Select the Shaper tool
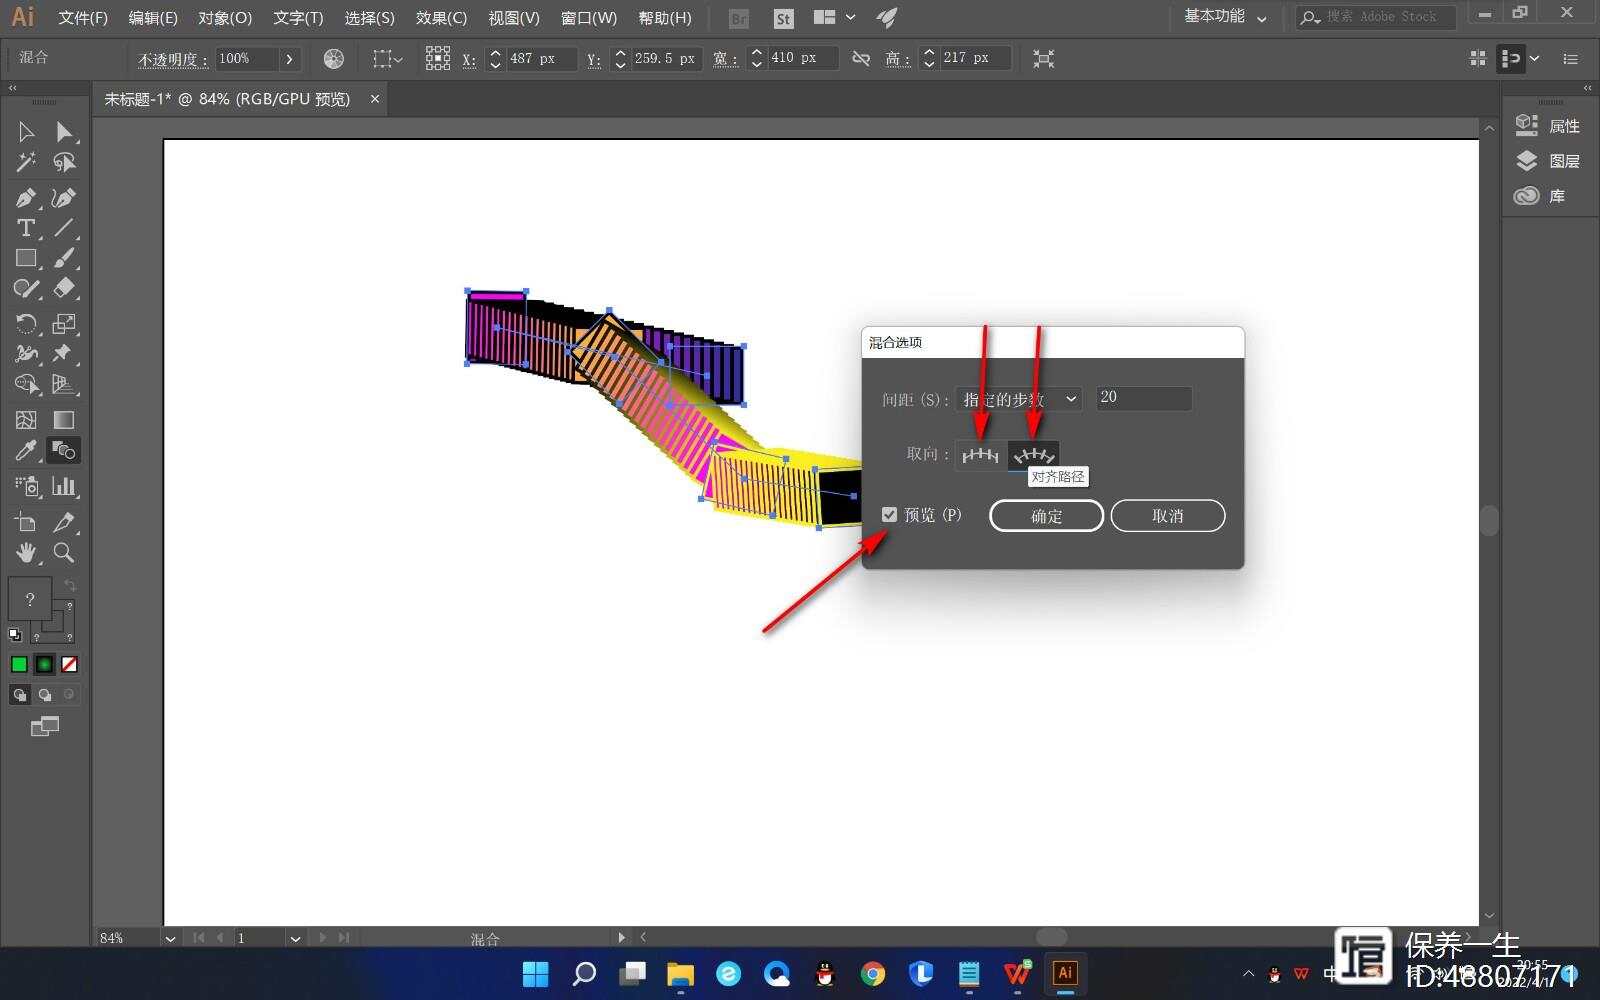 click(x=26, y=289)
